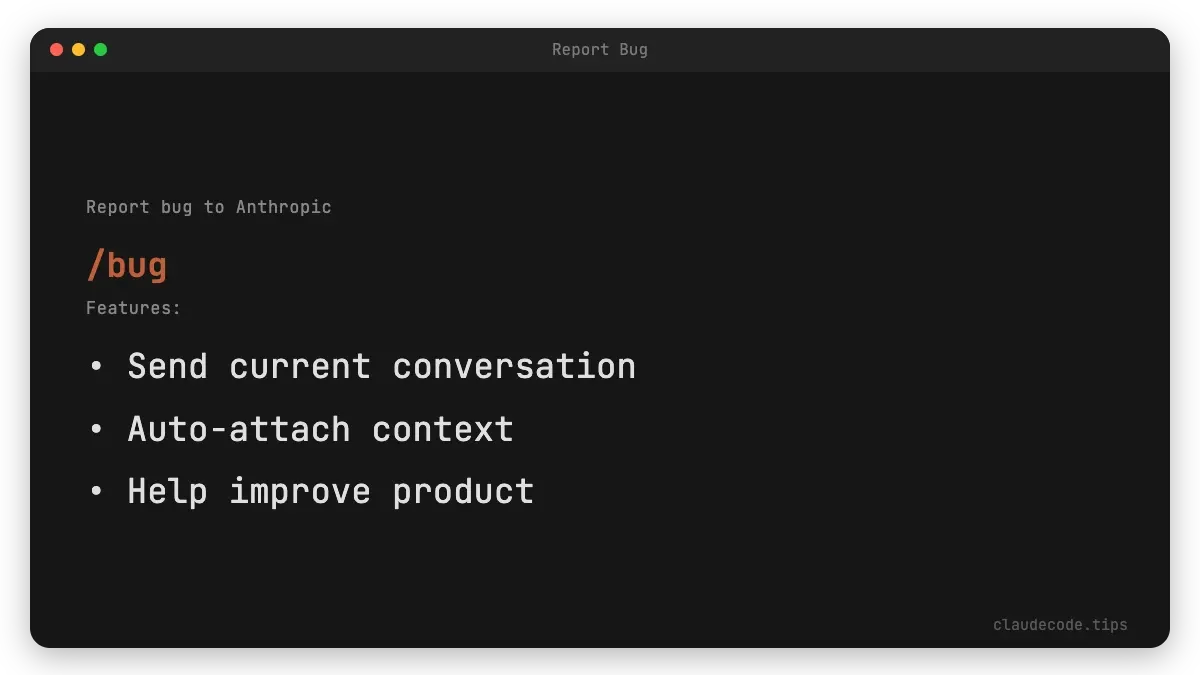Click the word "Help" in third bullet
Viewport: 1200px width, 675px height.
[x=168, y=491]
